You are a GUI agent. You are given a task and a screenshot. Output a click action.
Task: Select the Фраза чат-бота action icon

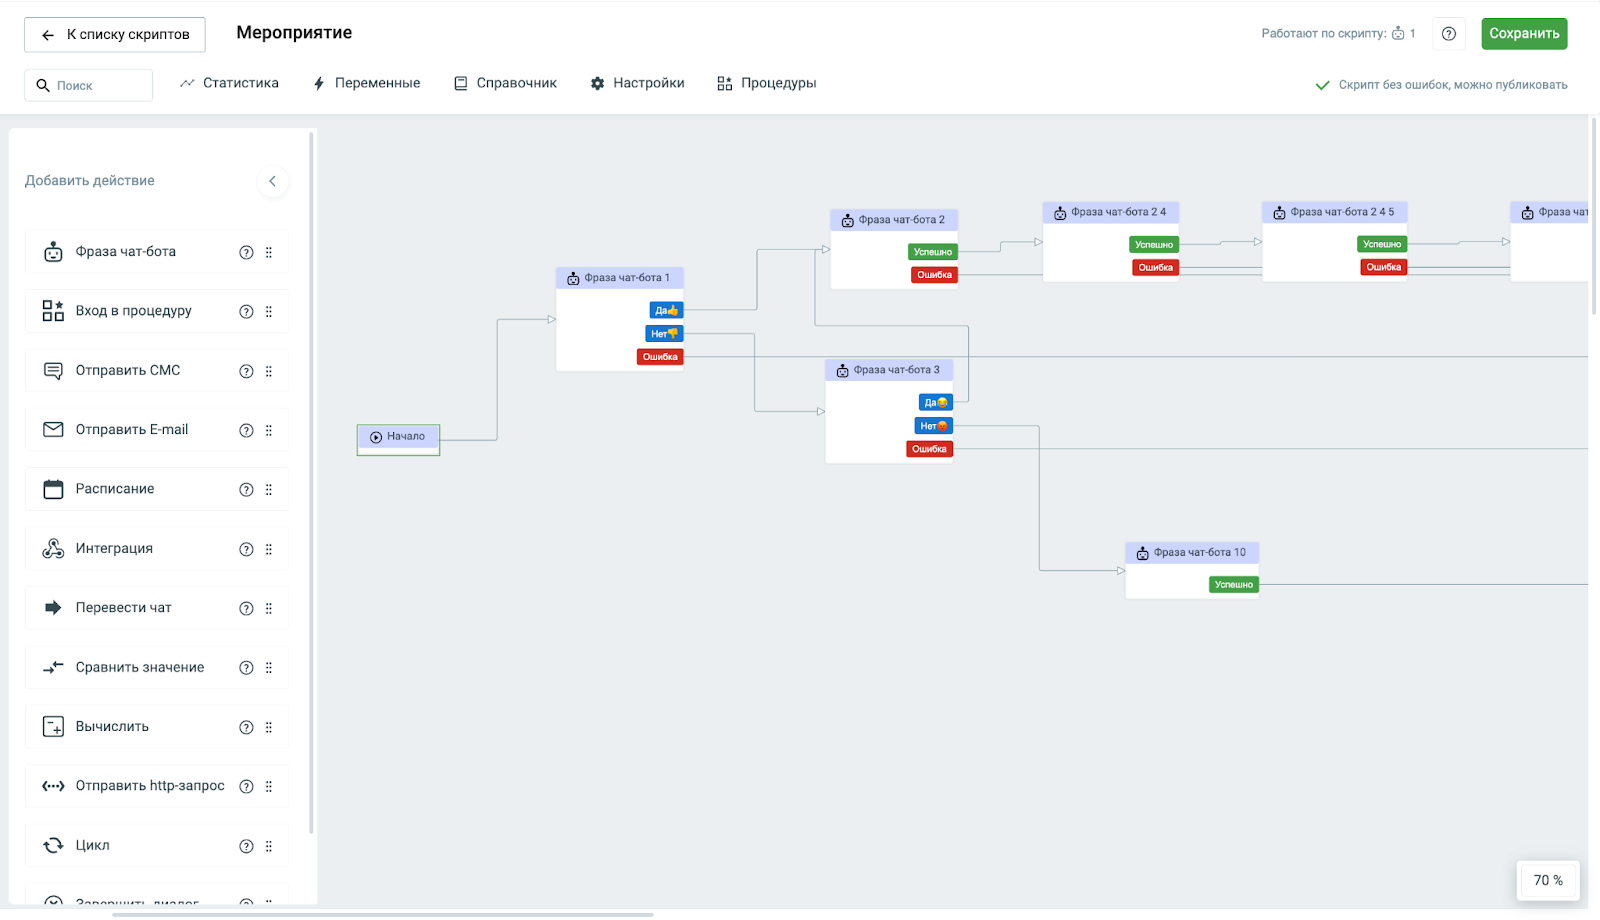point(53,252)
